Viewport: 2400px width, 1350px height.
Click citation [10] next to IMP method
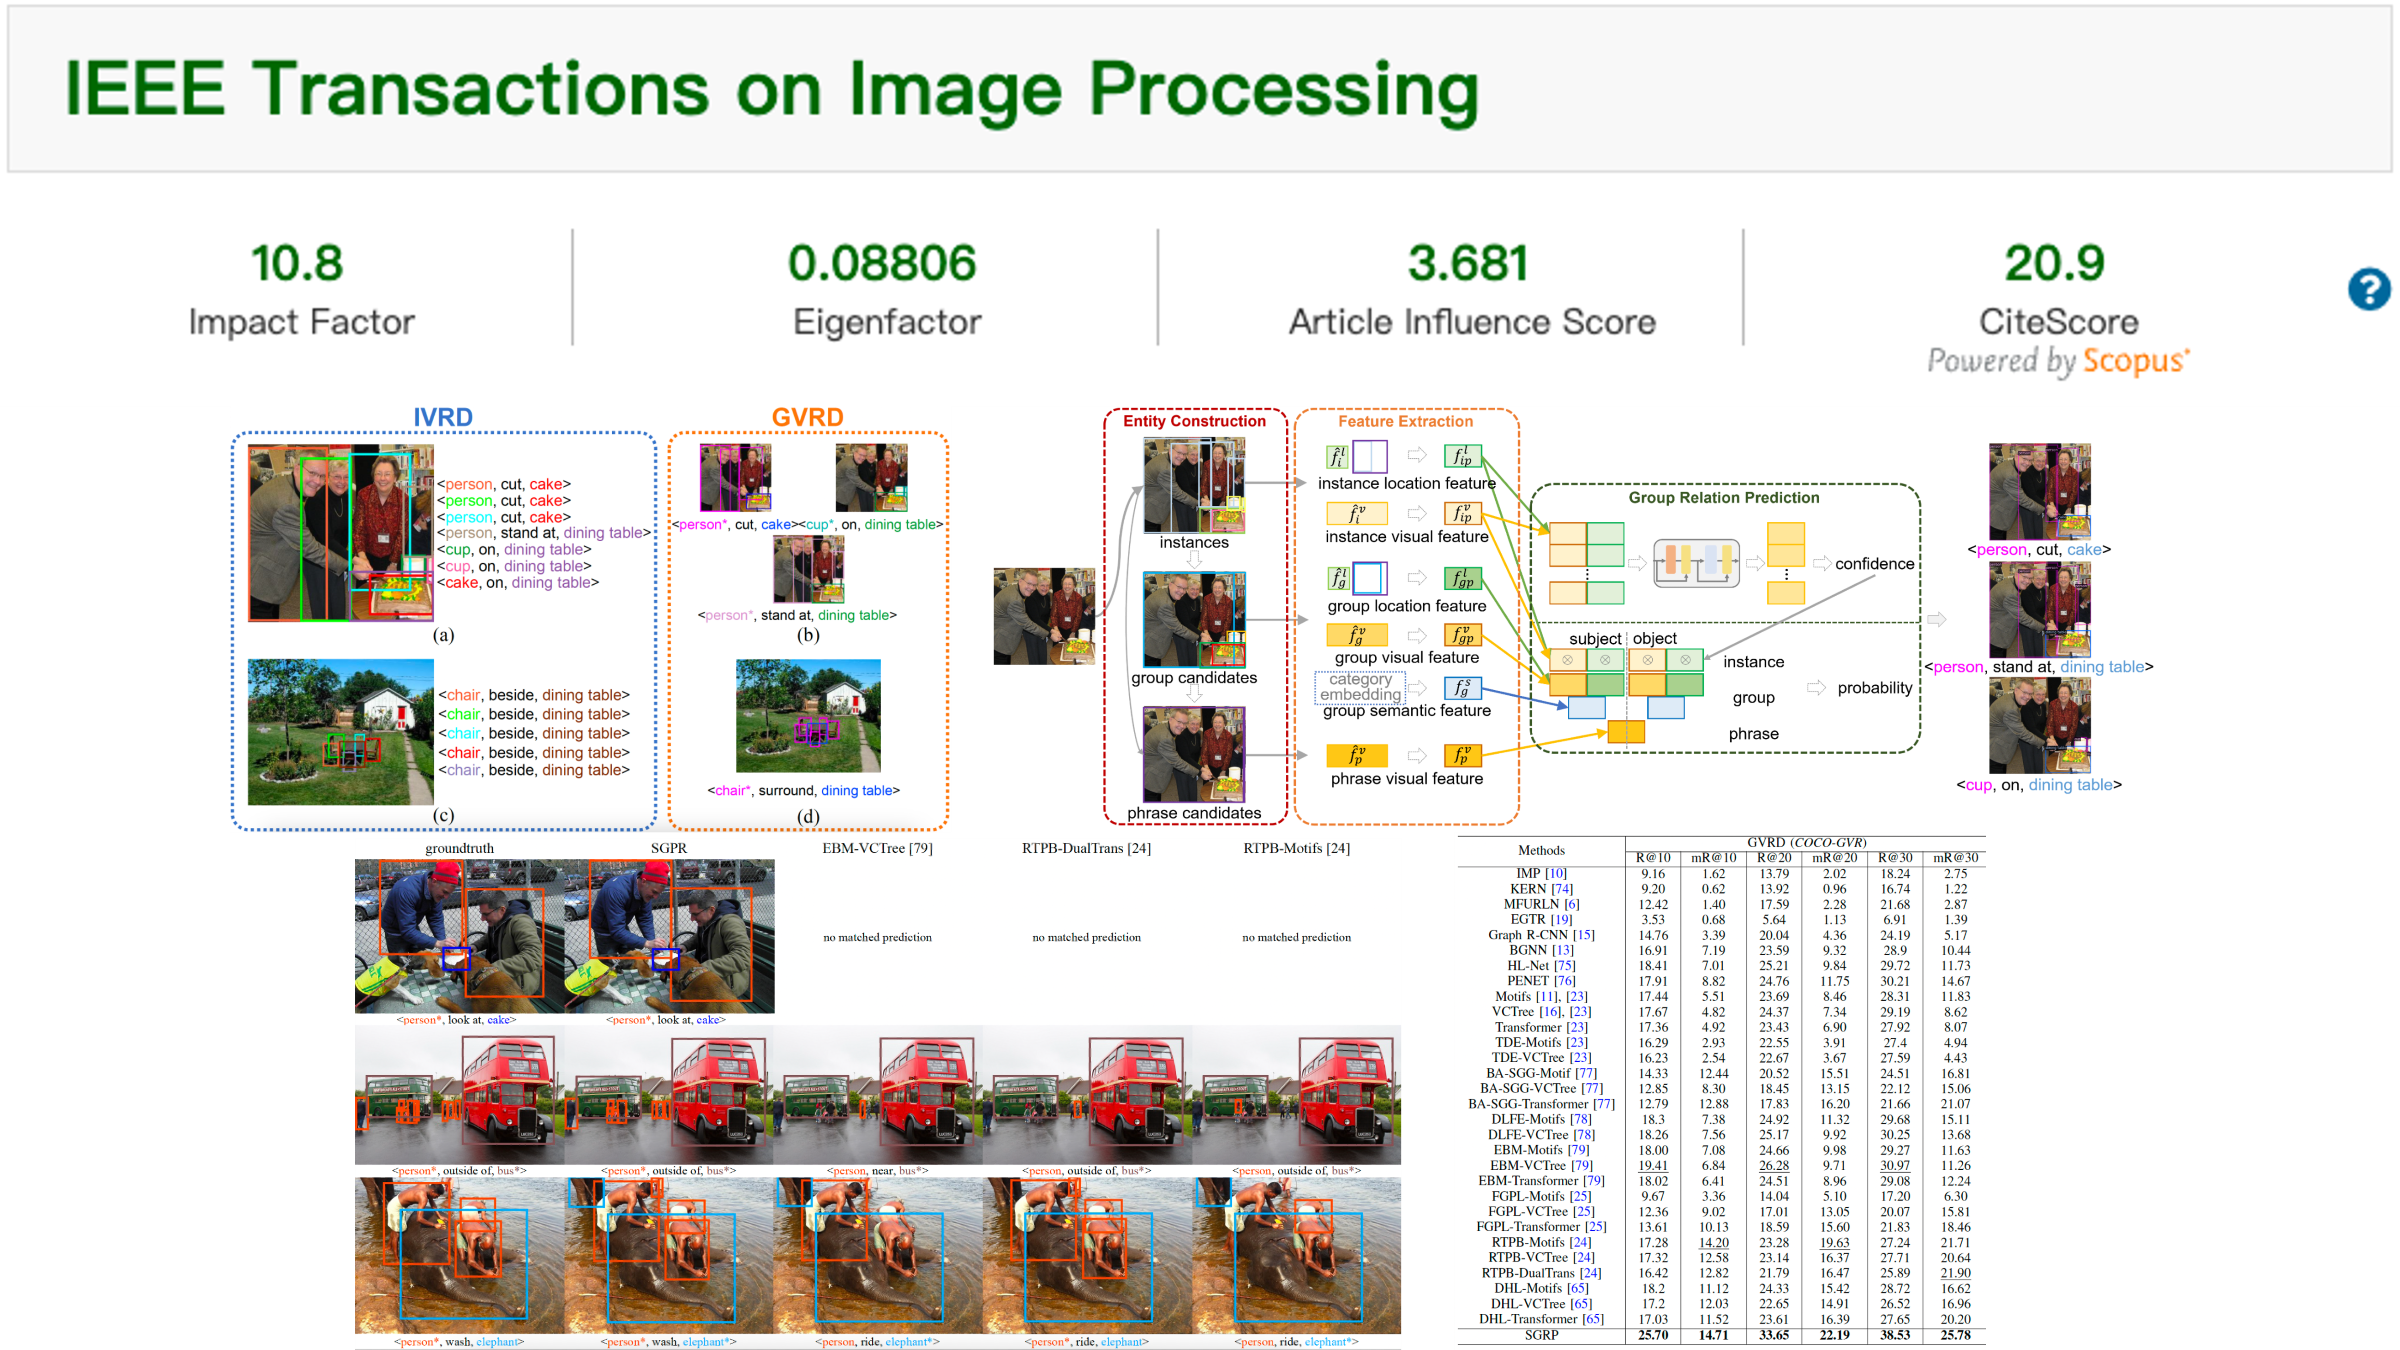(x=1556, y=873)
